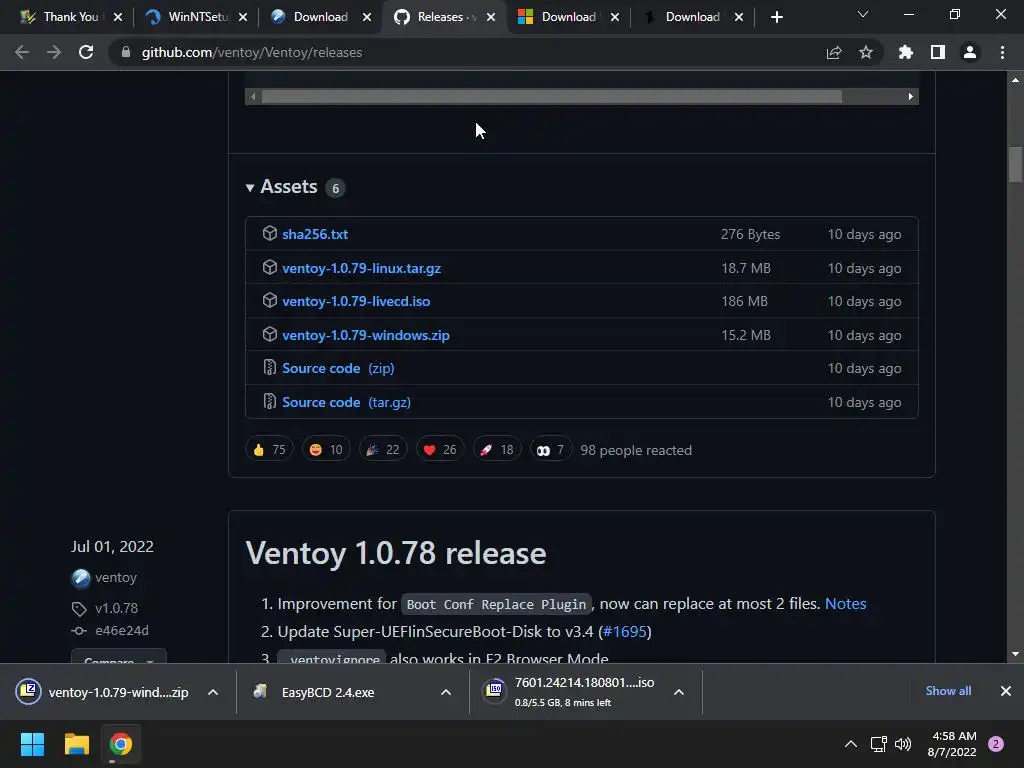This screenshot has width=1024, height=768.
Task: Click the page vertical scrollbar thumb
Action: tap(1015, 165)
